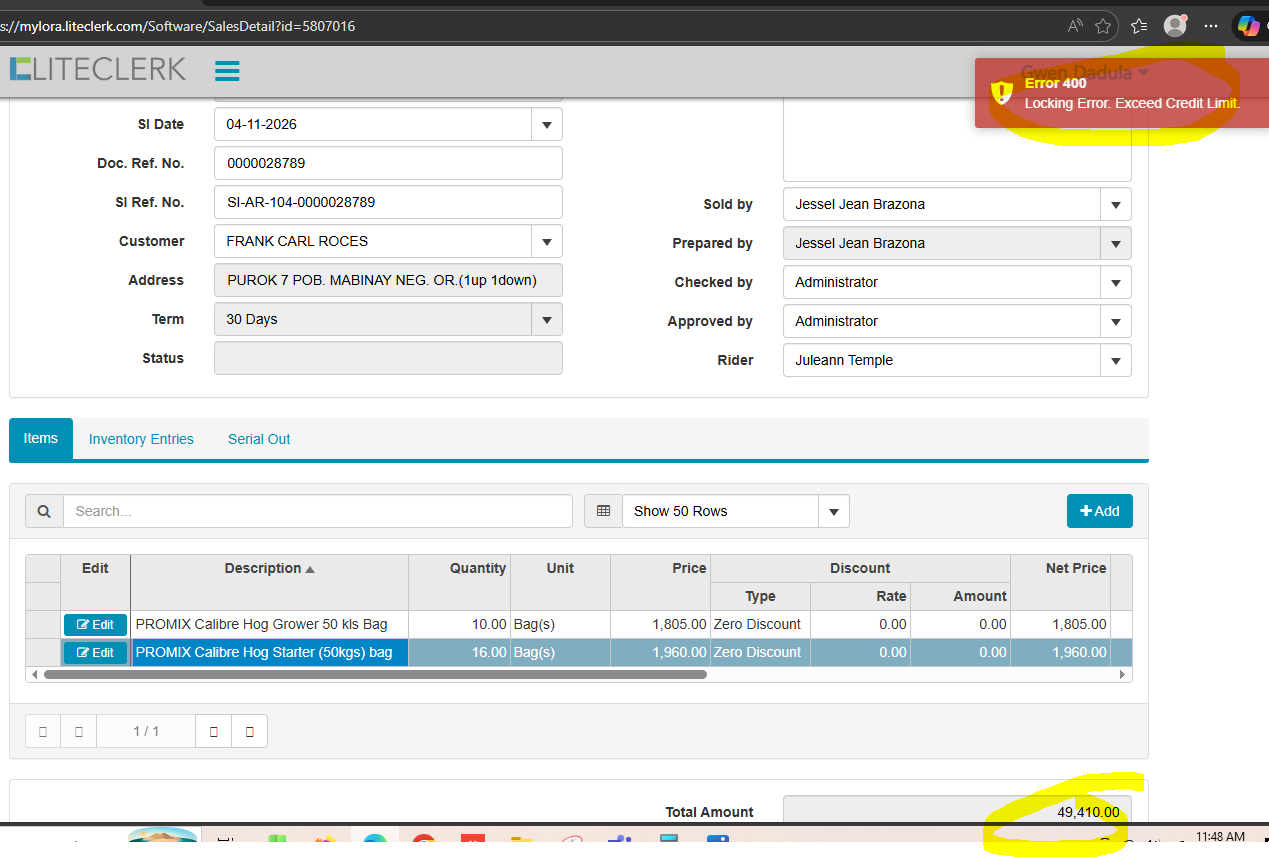This screenshot has width=1269, height=857.
Task: Switch to the Inventory Entries tab
Action: coord(141,439)
